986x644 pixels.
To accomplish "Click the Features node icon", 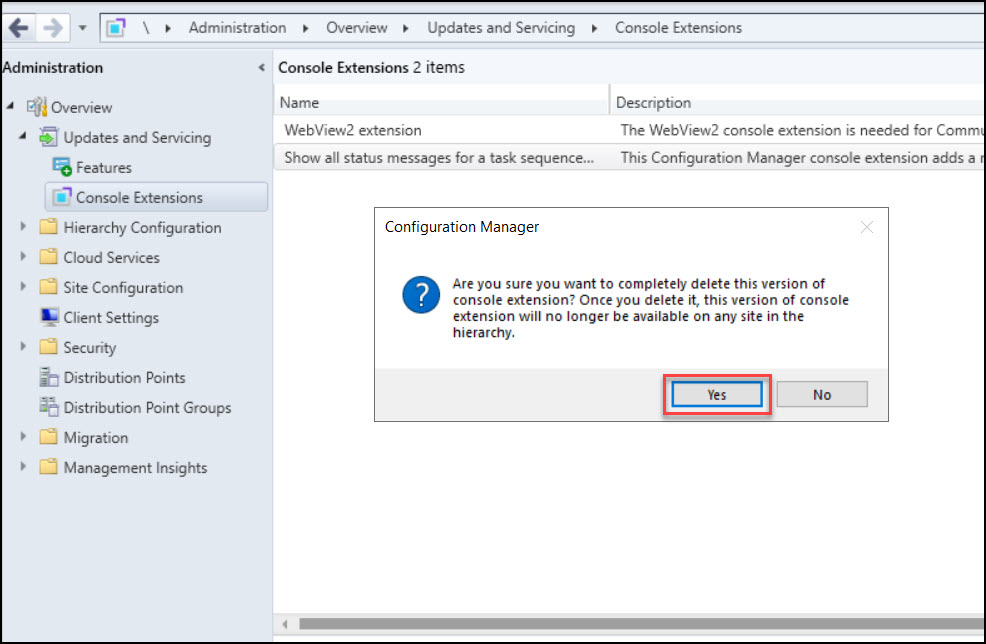I will click(x=62, y=167).
